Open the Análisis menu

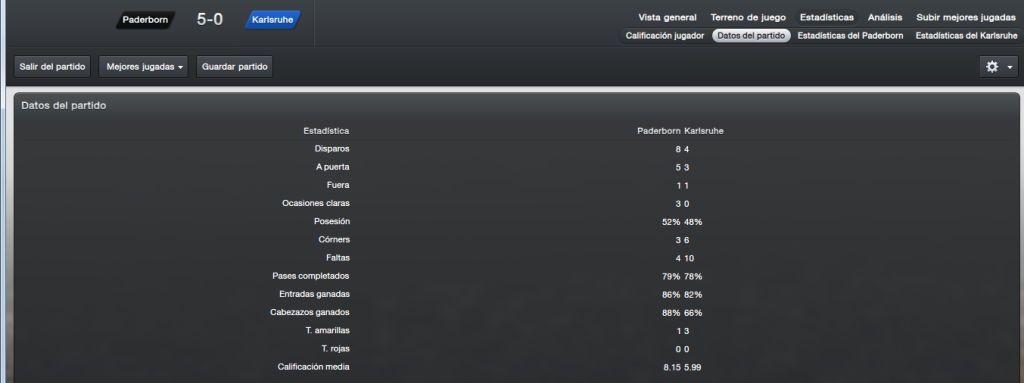coord(885,18)
